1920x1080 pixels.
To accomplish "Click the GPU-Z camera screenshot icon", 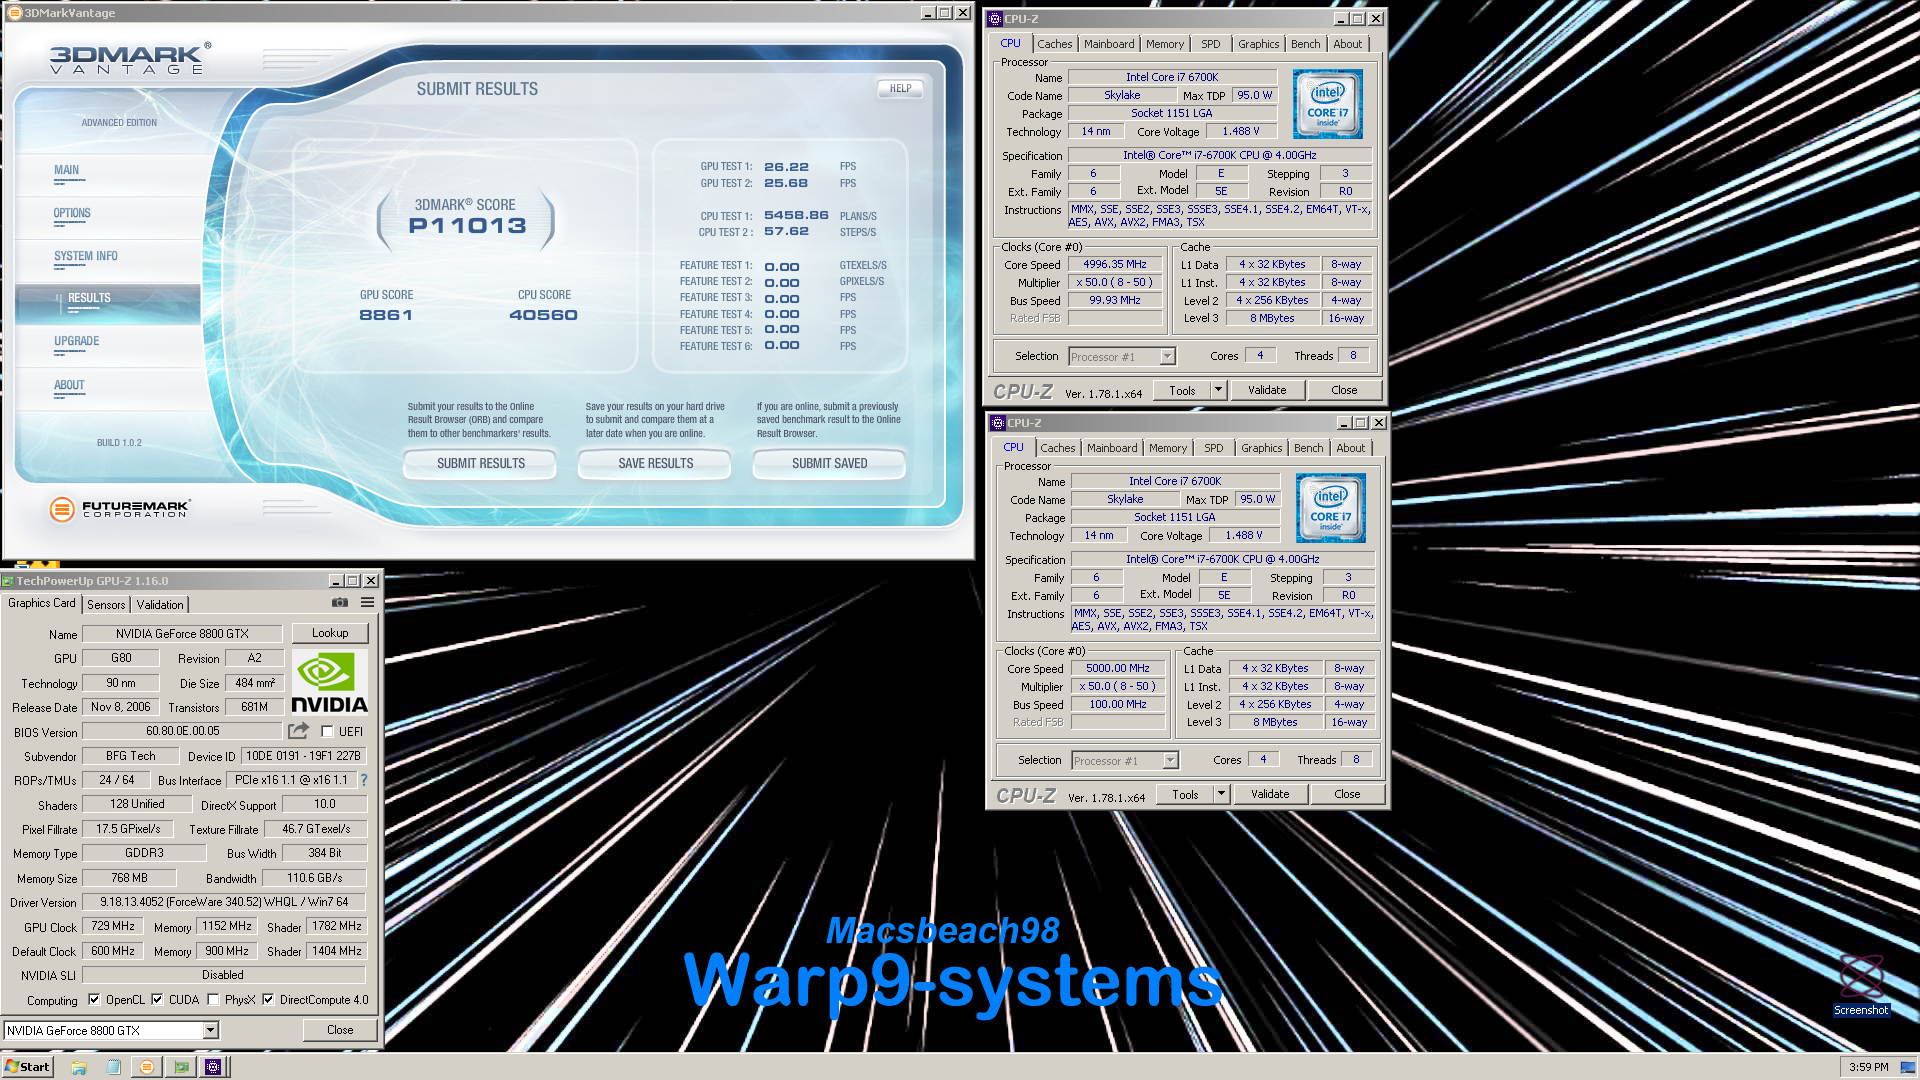I will pos(340,603).
